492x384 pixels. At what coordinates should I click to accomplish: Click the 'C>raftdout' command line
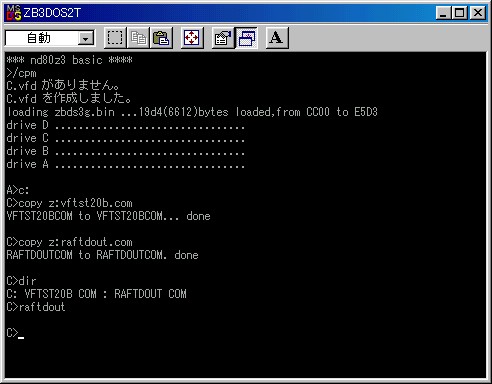[x=36, y=307]
